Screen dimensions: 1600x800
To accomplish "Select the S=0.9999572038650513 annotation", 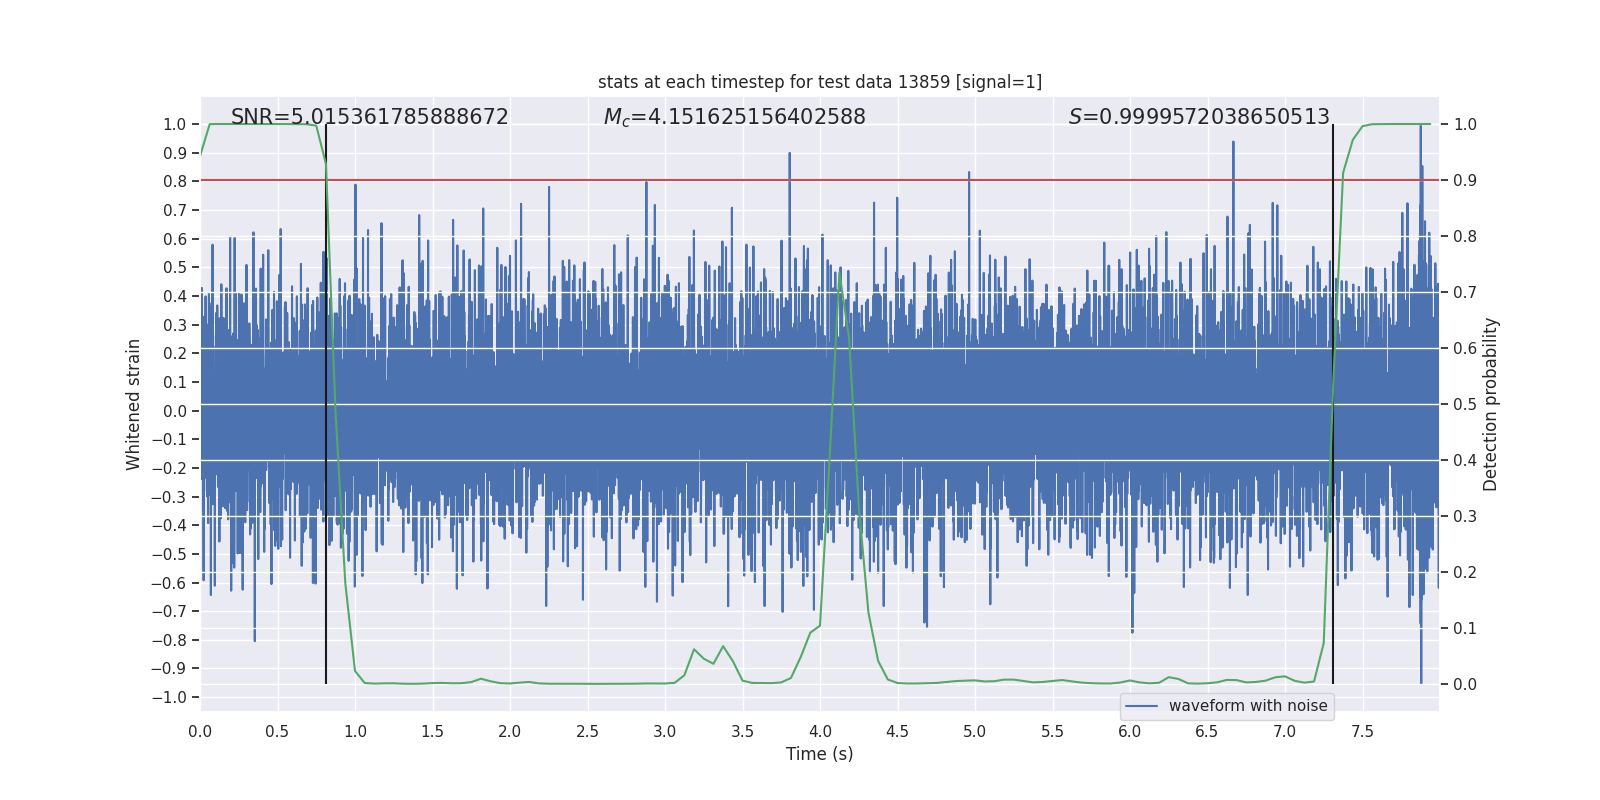I will coord(1199,117).
